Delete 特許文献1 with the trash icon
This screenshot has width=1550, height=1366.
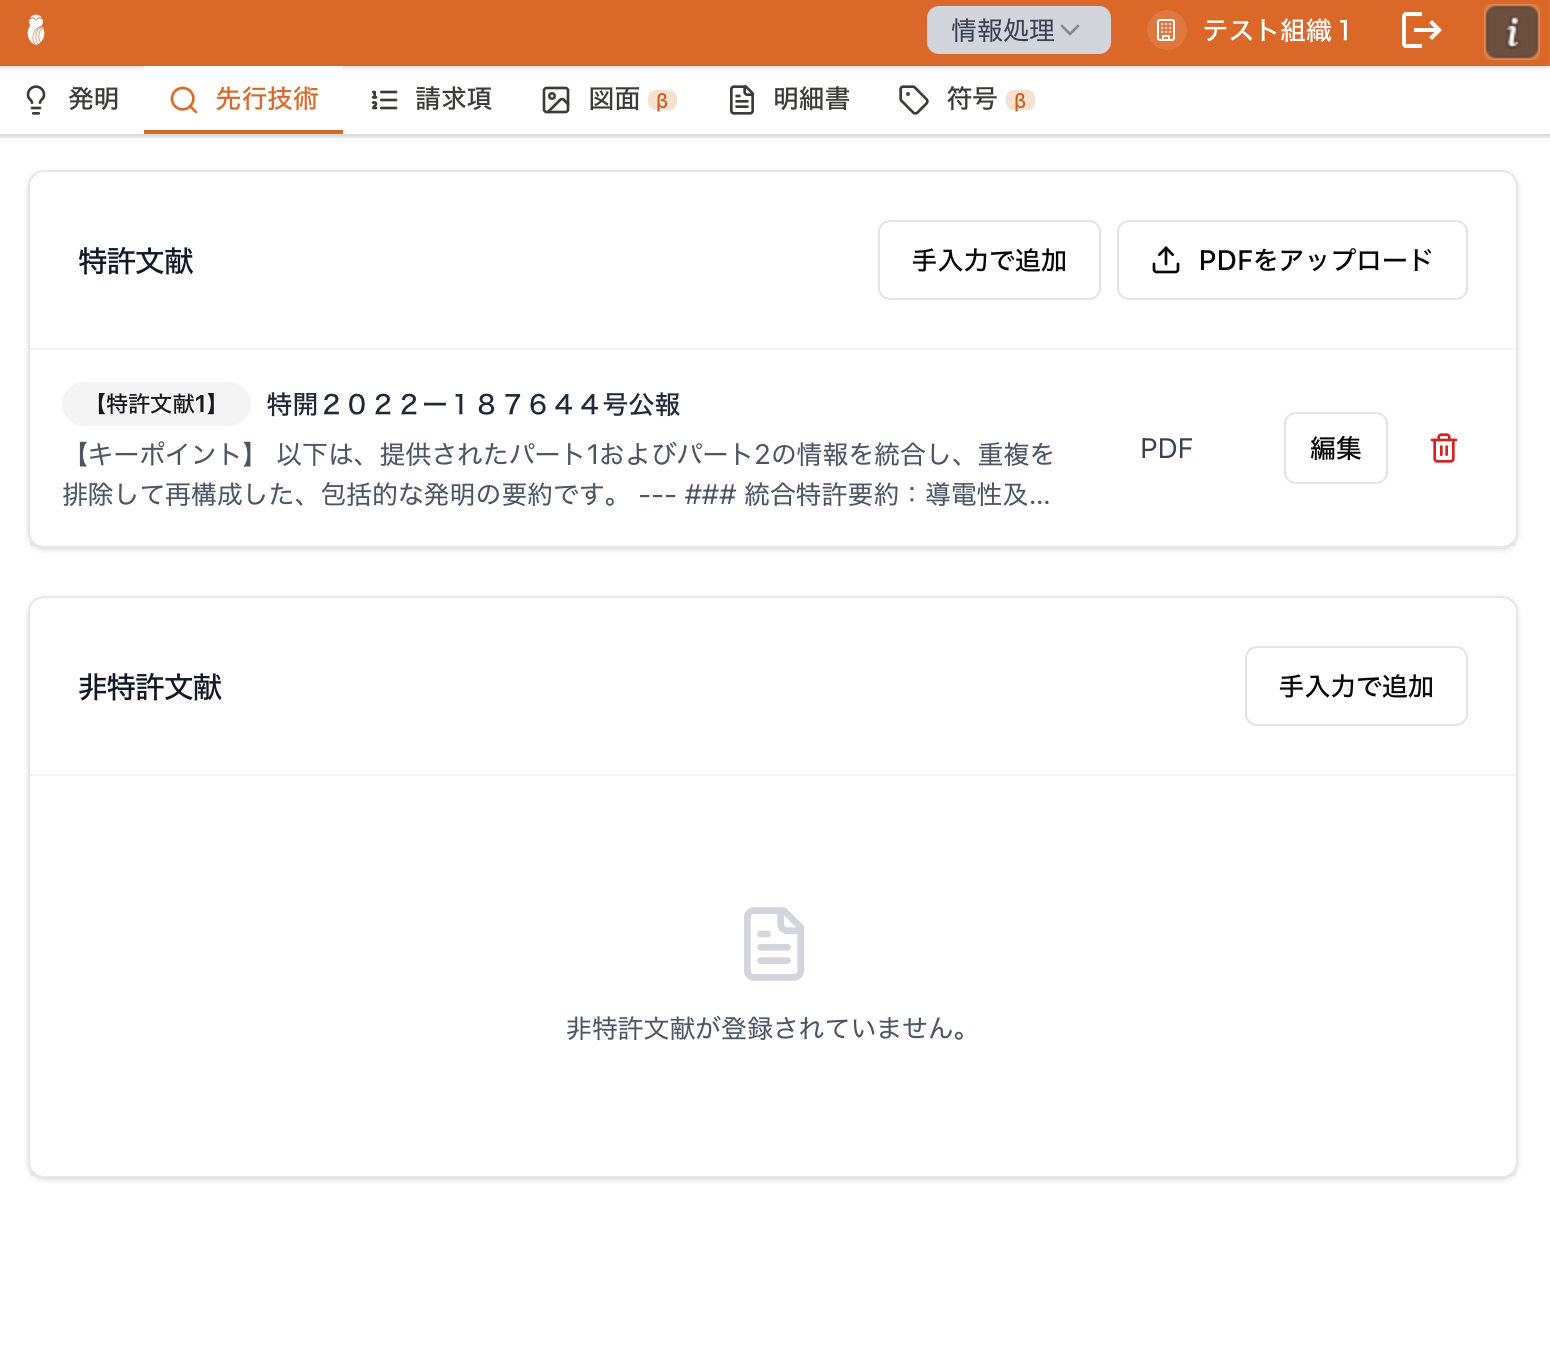pyautogui.click(x=1443, y=448)
